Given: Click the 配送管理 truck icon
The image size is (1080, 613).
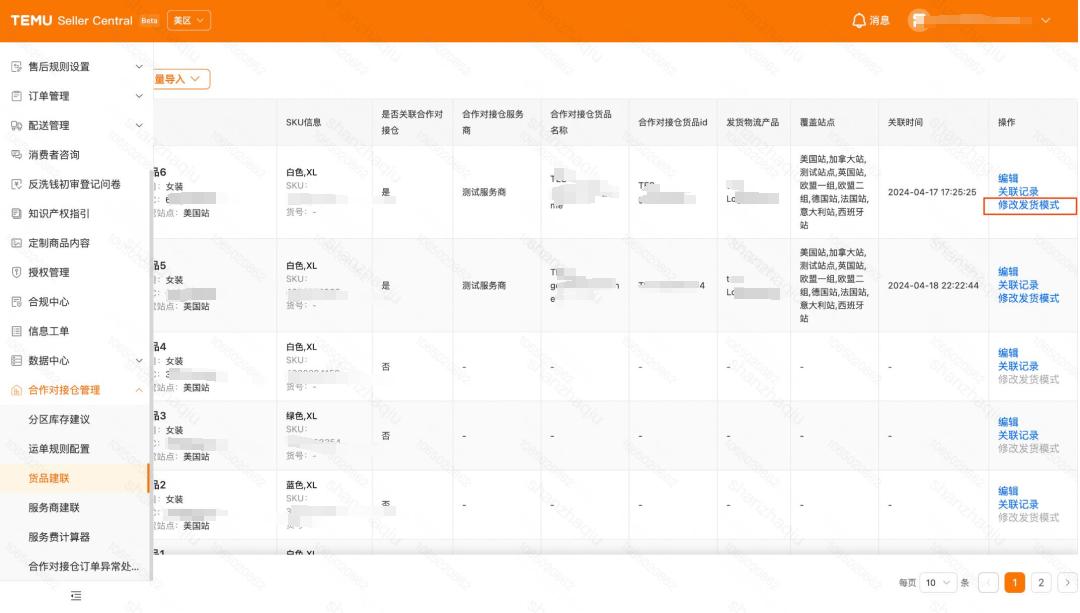Looking at the screenshot, I should pyautogui.click(x=17, y=125).
